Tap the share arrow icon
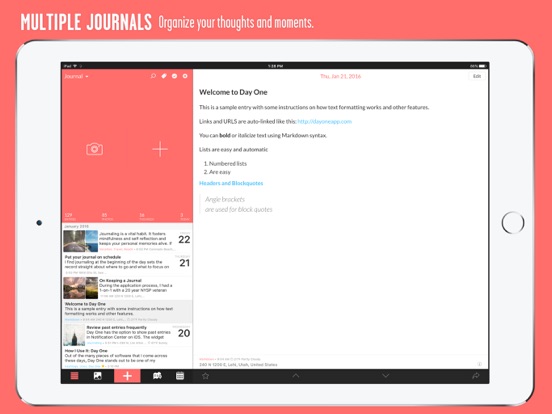Screen dimensions: 552x414 click(x=476, y=376)
